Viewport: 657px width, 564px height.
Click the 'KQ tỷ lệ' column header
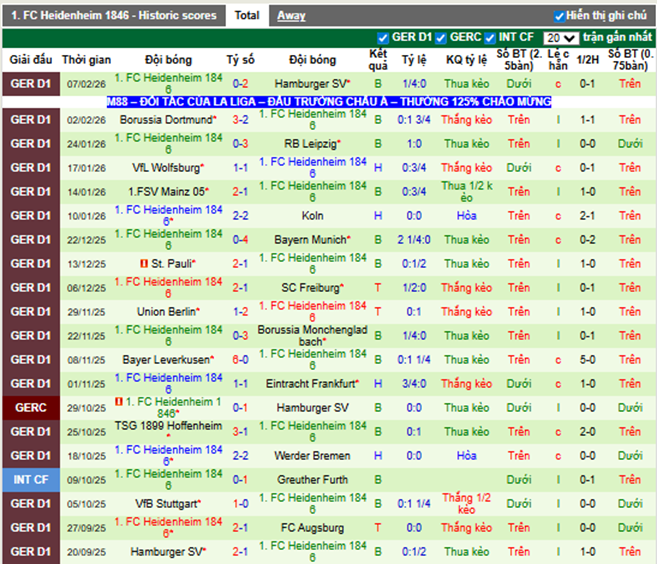pos(466,60)
